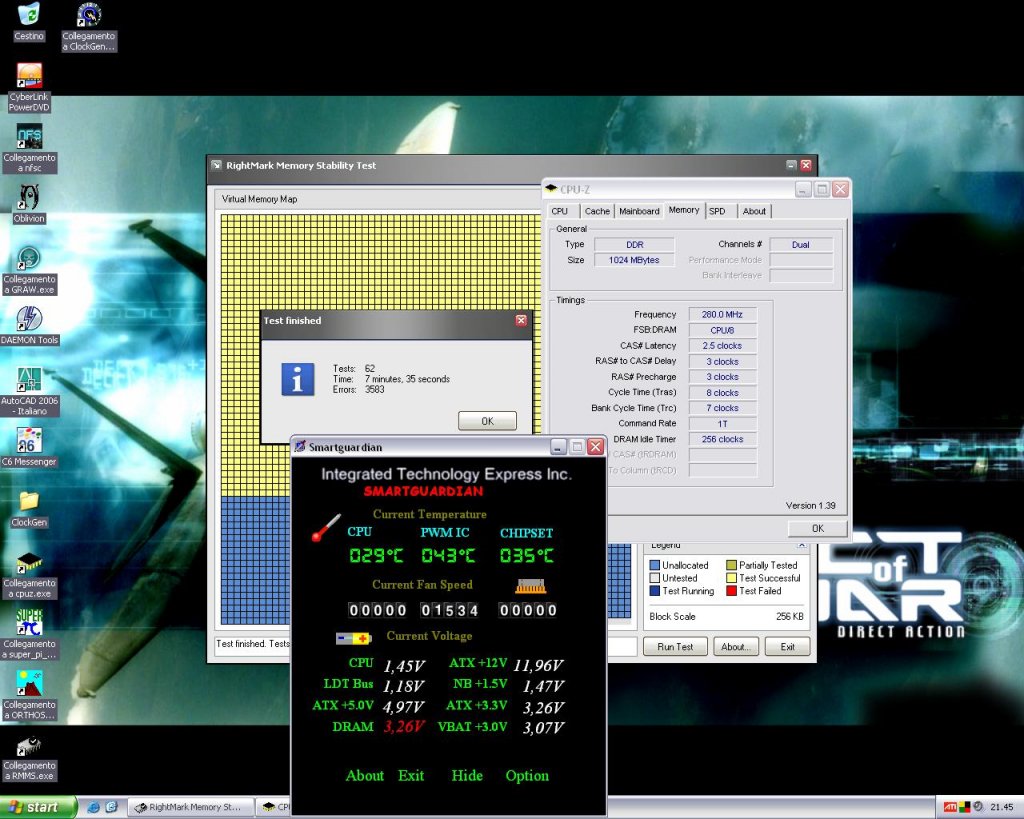Viewport: 1024px width, 819px height.
Task: Switch to the Cache tab in CPU-Z
Action: point(597,211)
